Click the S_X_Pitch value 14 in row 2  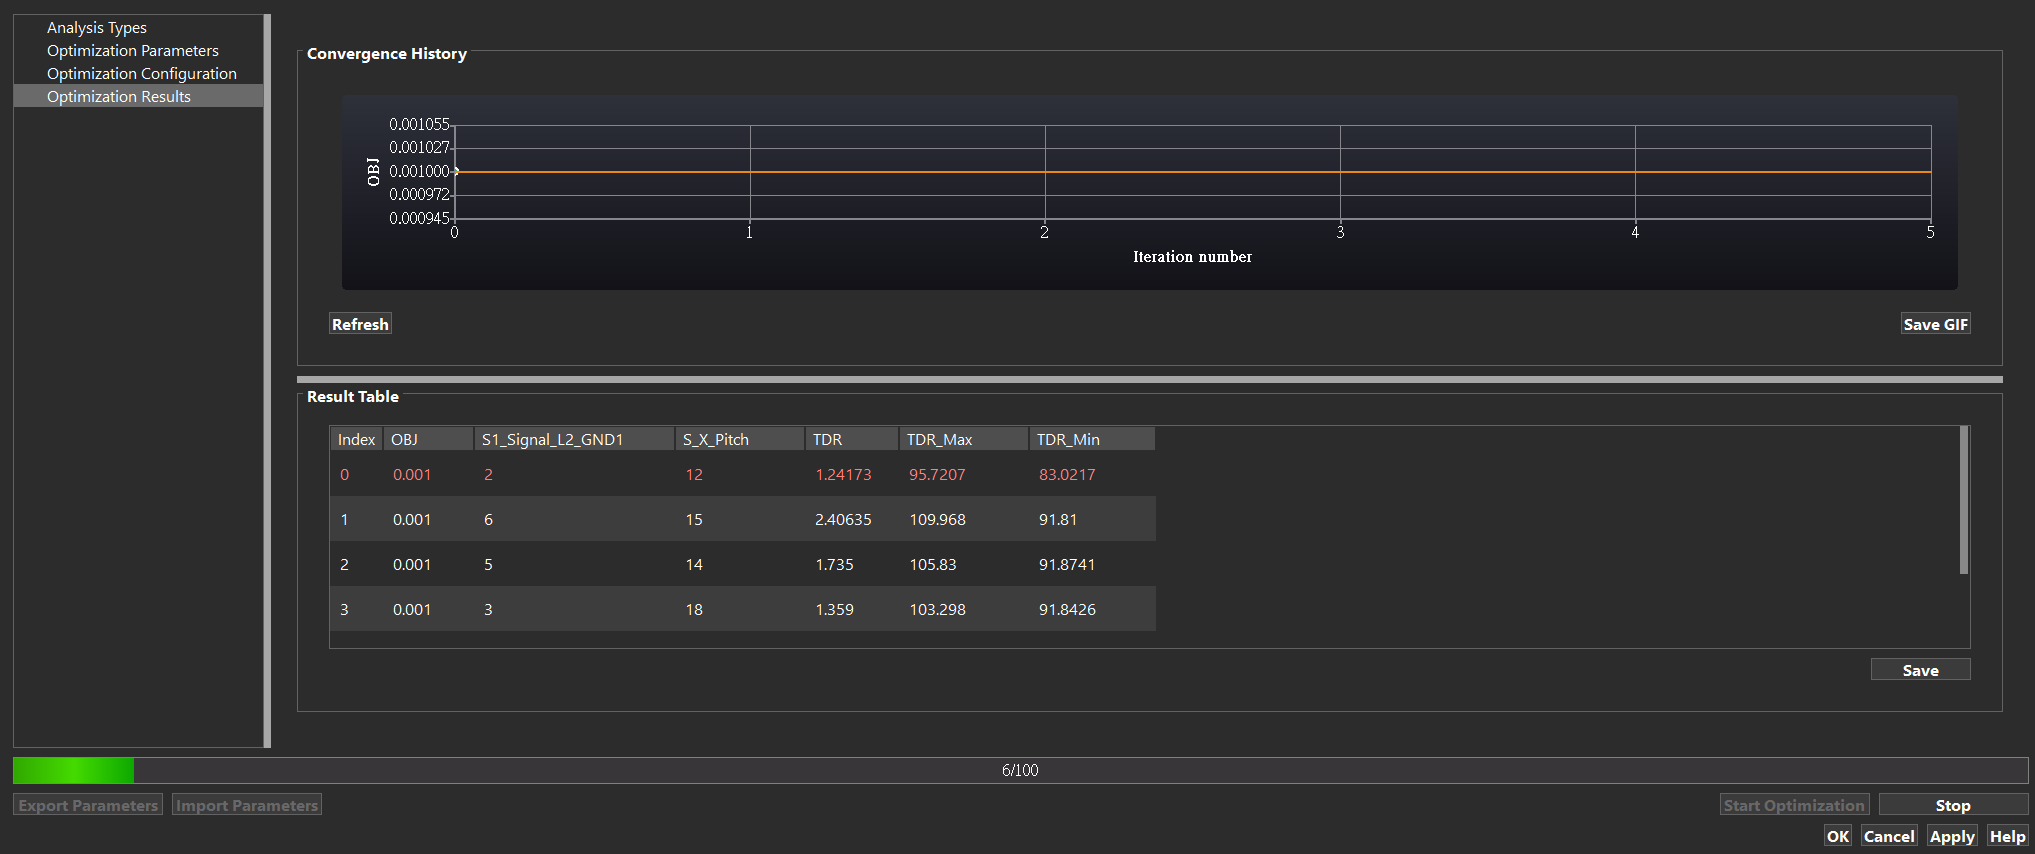(x=694, y=565)
